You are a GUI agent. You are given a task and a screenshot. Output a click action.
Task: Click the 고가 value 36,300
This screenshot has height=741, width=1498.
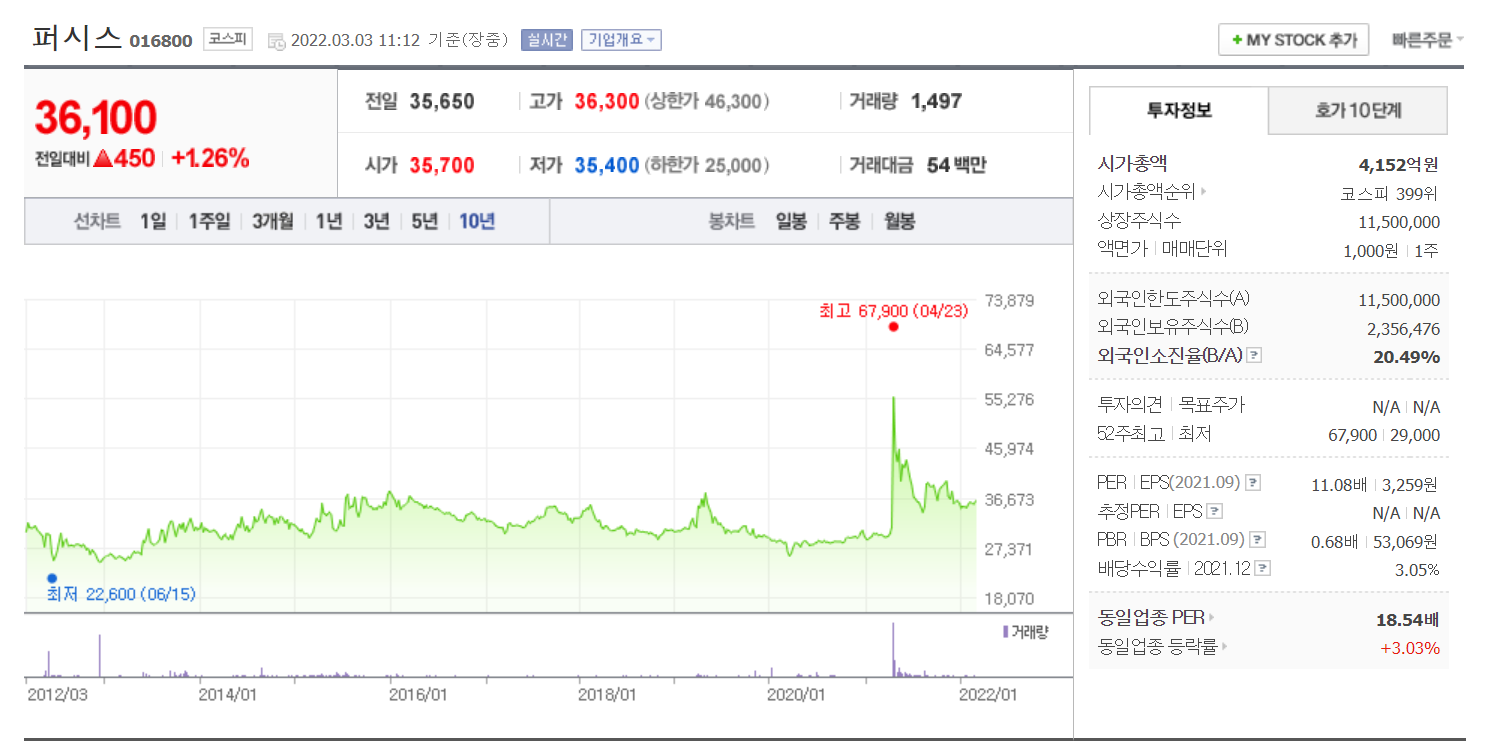(x=607, y=101)
